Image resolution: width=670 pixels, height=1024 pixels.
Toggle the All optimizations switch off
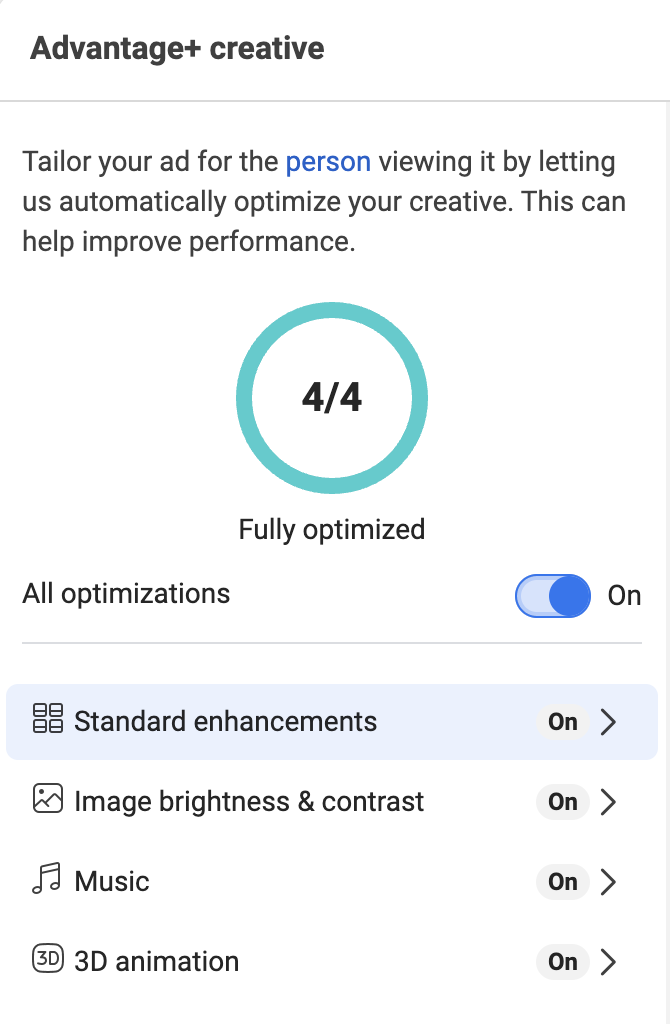(x=552, y=596)
